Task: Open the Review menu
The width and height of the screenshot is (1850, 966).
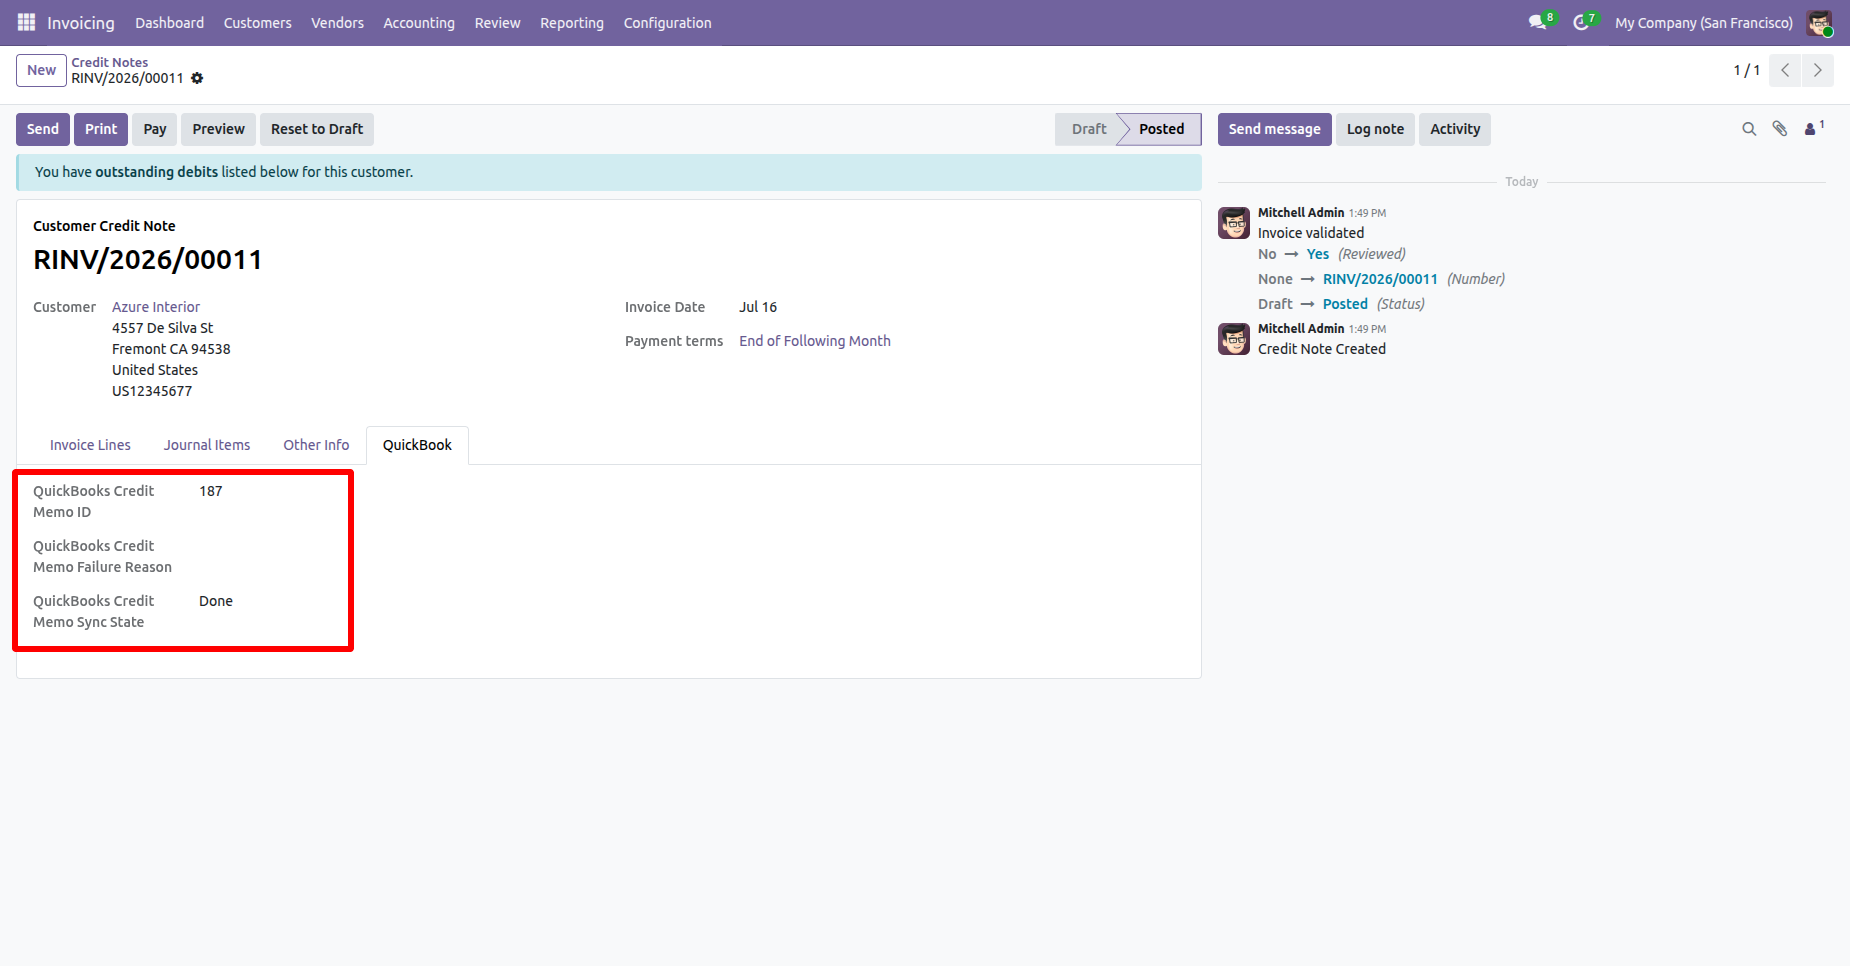Action: pos(498,23)
